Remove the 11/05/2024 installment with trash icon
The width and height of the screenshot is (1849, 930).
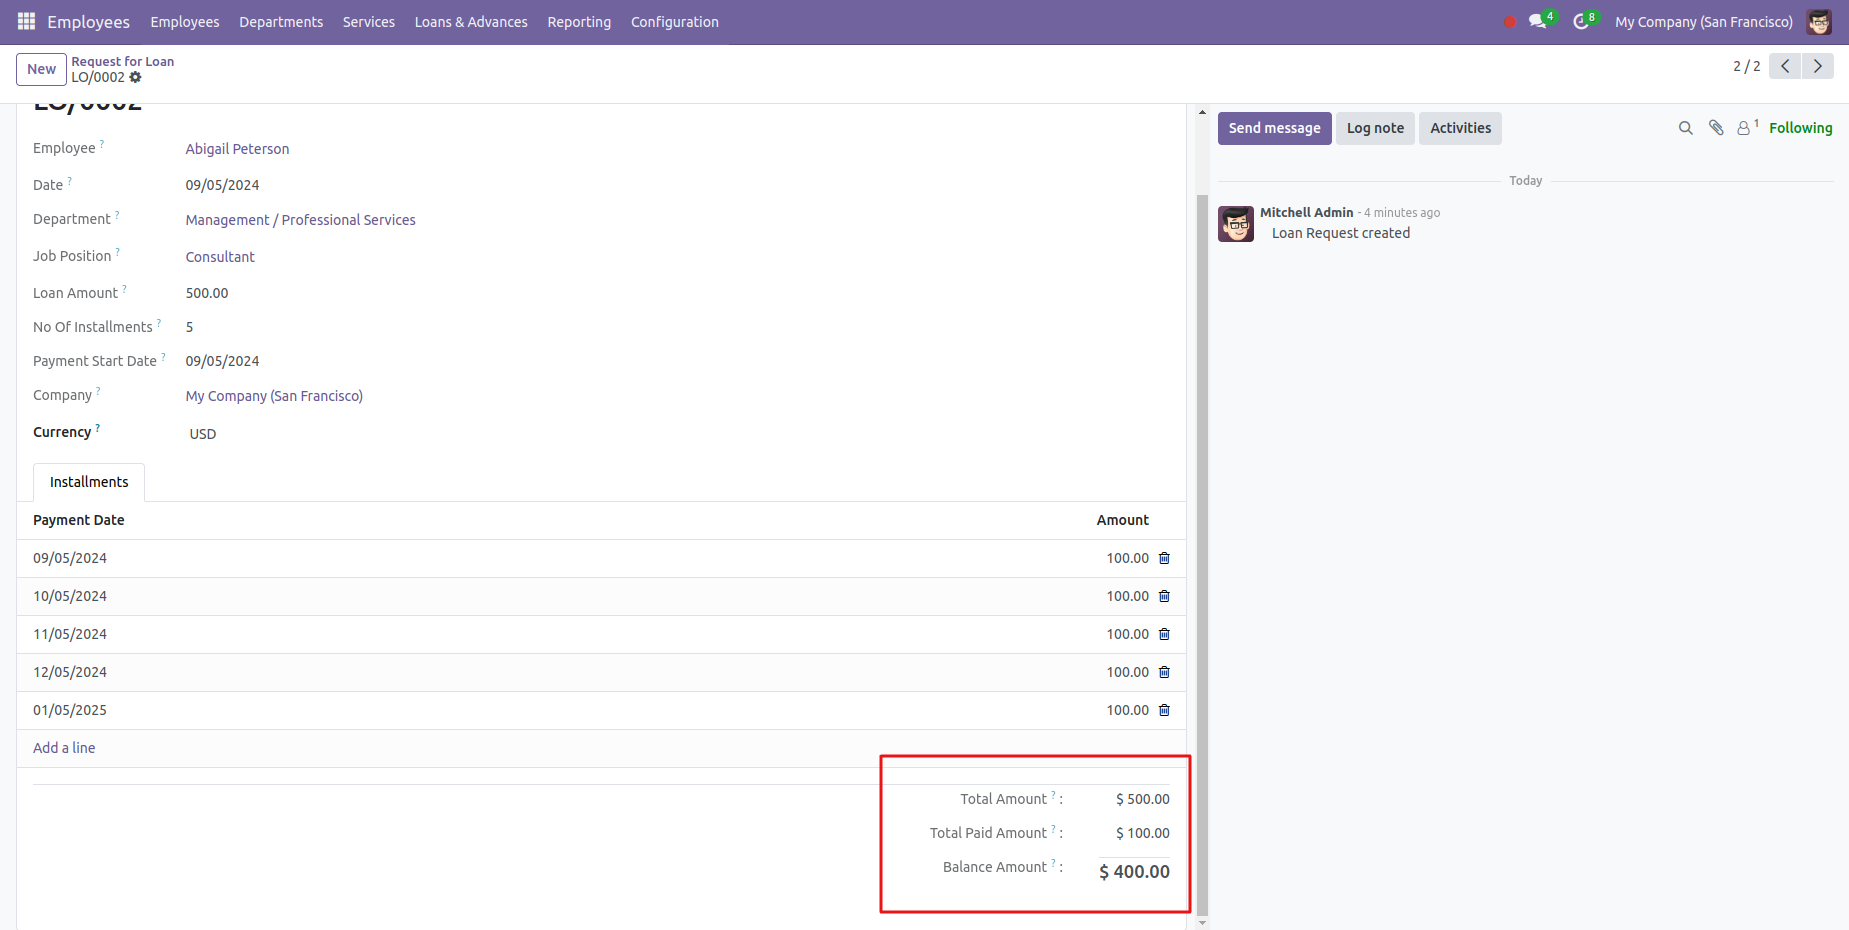click(x=1164, y=634)
